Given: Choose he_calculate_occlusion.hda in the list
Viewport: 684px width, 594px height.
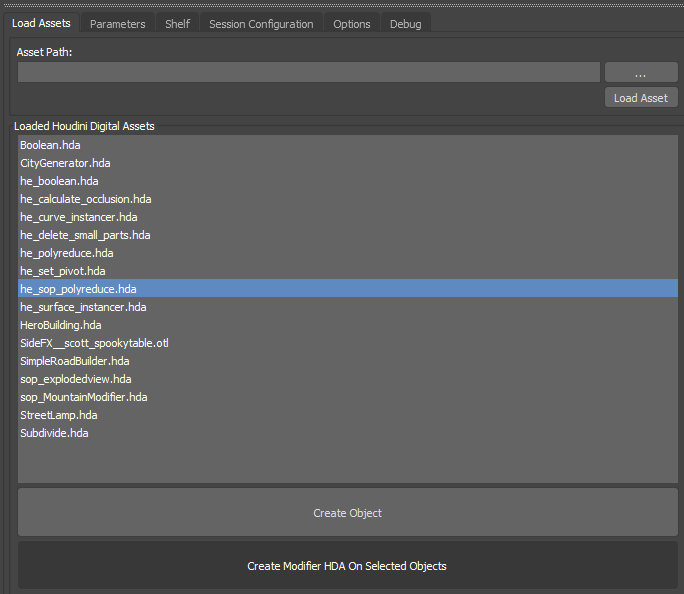Looking at the screenshot, I should click(85, 199).
